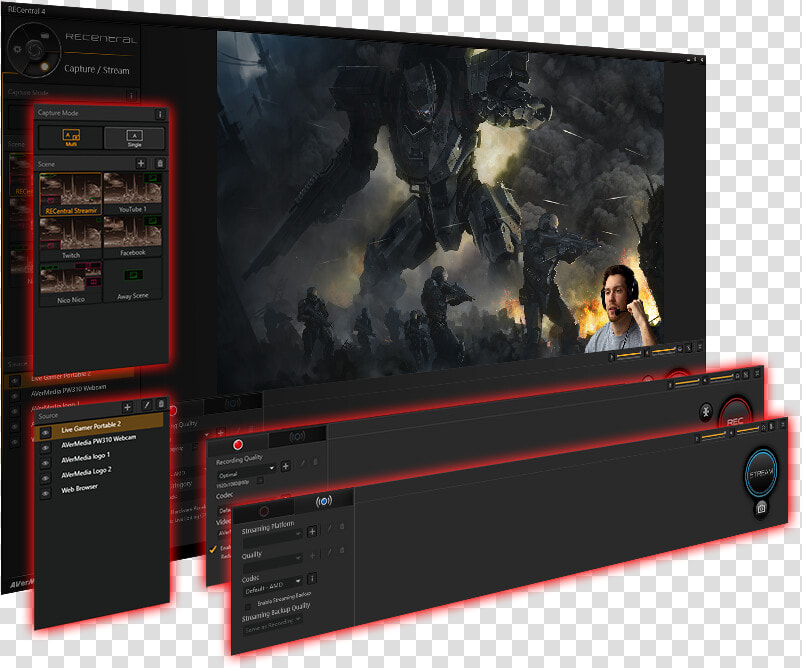Click far-right corner icon on STREAM bar
Image resolution: width=802 pixels, height=668 pixels.
pyautogui.click(x=782, y=425)
